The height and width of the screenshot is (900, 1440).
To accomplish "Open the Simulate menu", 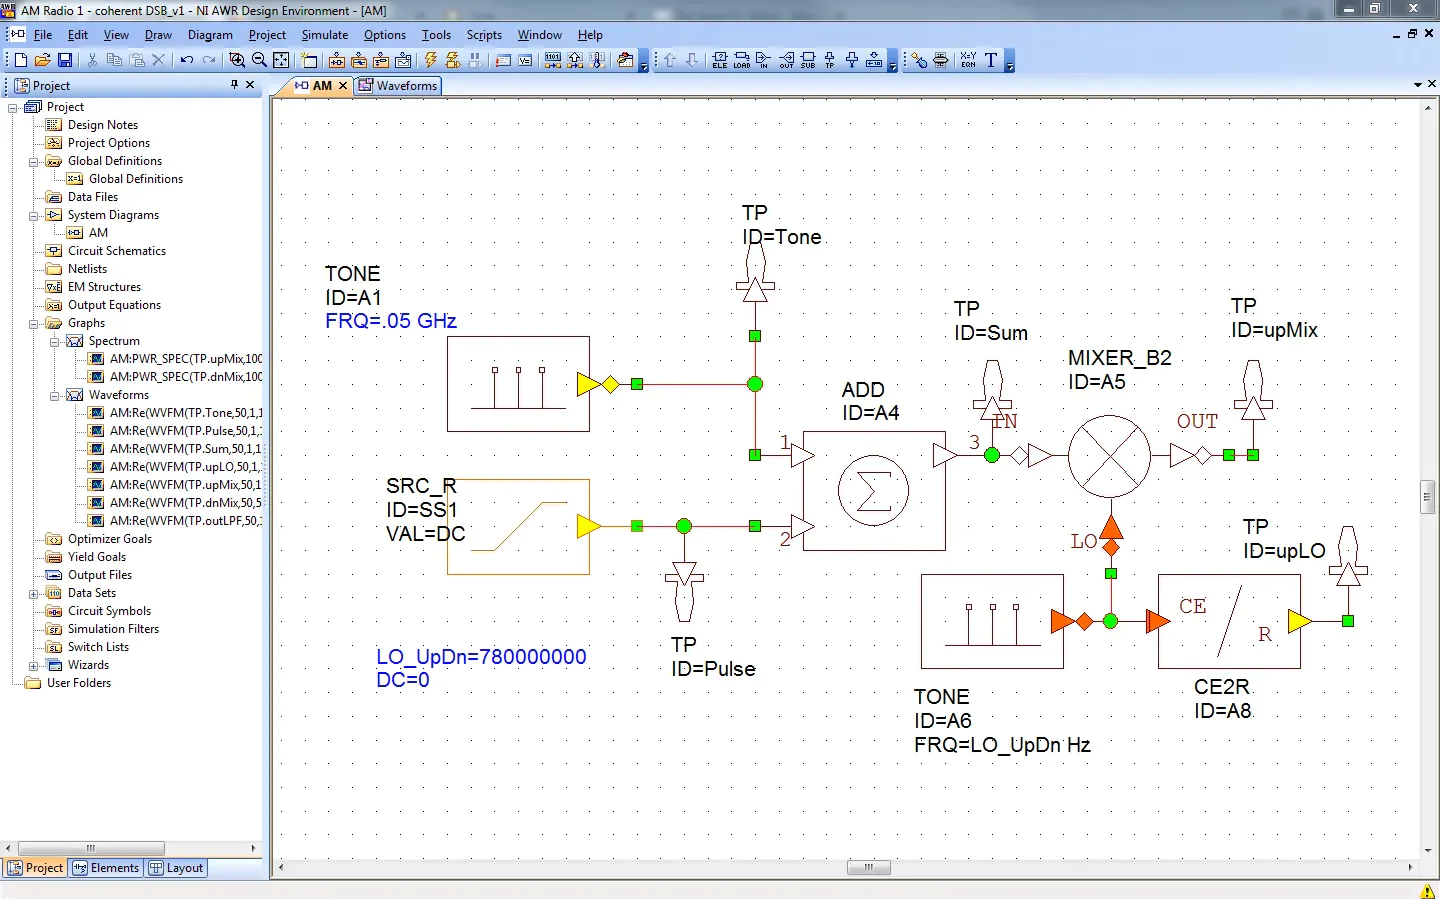I will (325, 35).
